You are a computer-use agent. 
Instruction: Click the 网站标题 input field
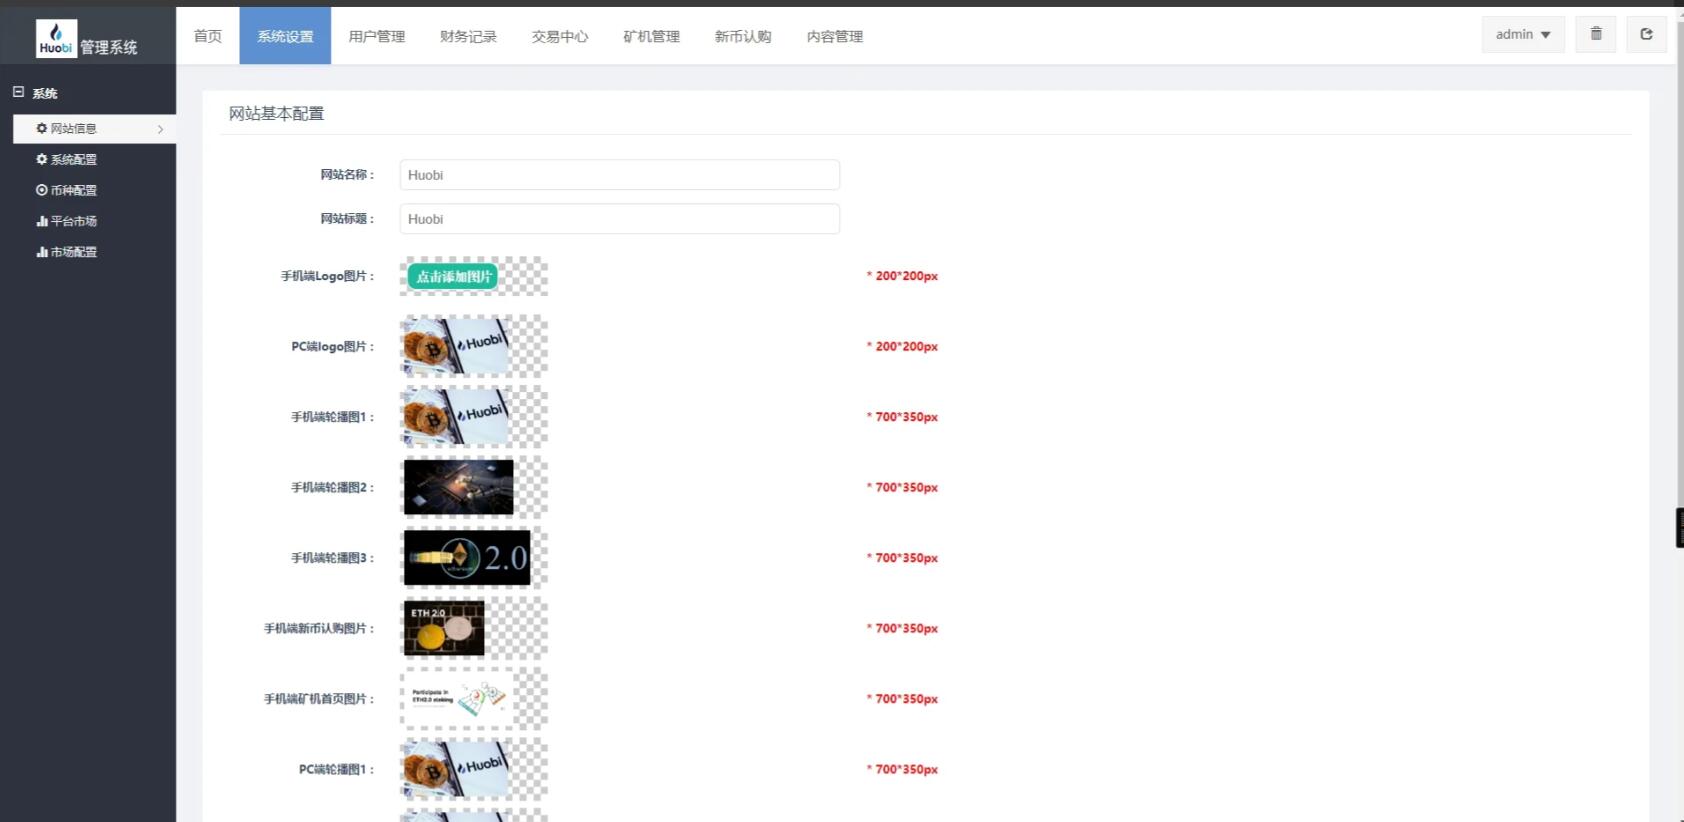pyautogui.click(x=619, y=219)
